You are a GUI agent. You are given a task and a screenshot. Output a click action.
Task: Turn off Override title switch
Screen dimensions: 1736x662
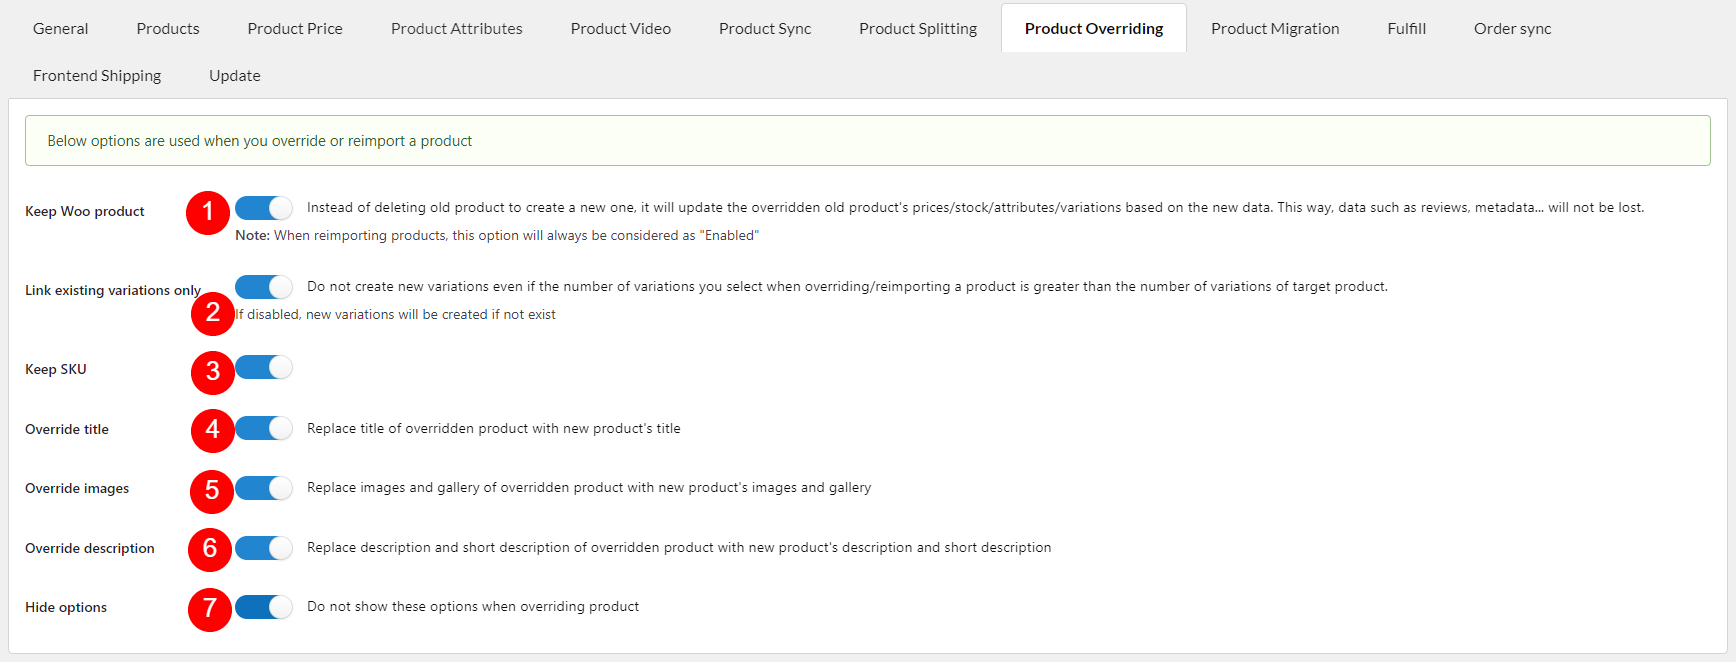264,428
